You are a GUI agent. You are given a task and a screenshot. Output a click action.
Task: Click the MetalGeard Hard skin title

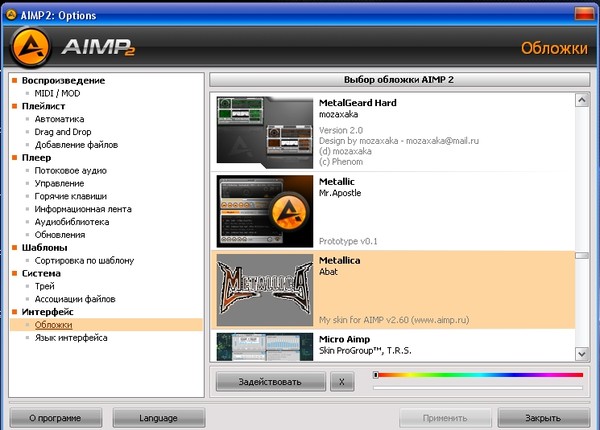point(358,103)
